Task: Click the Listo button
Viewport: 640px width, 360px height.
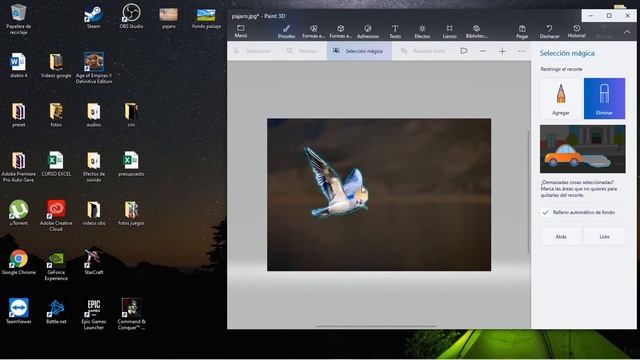Action: coord(604,237)
